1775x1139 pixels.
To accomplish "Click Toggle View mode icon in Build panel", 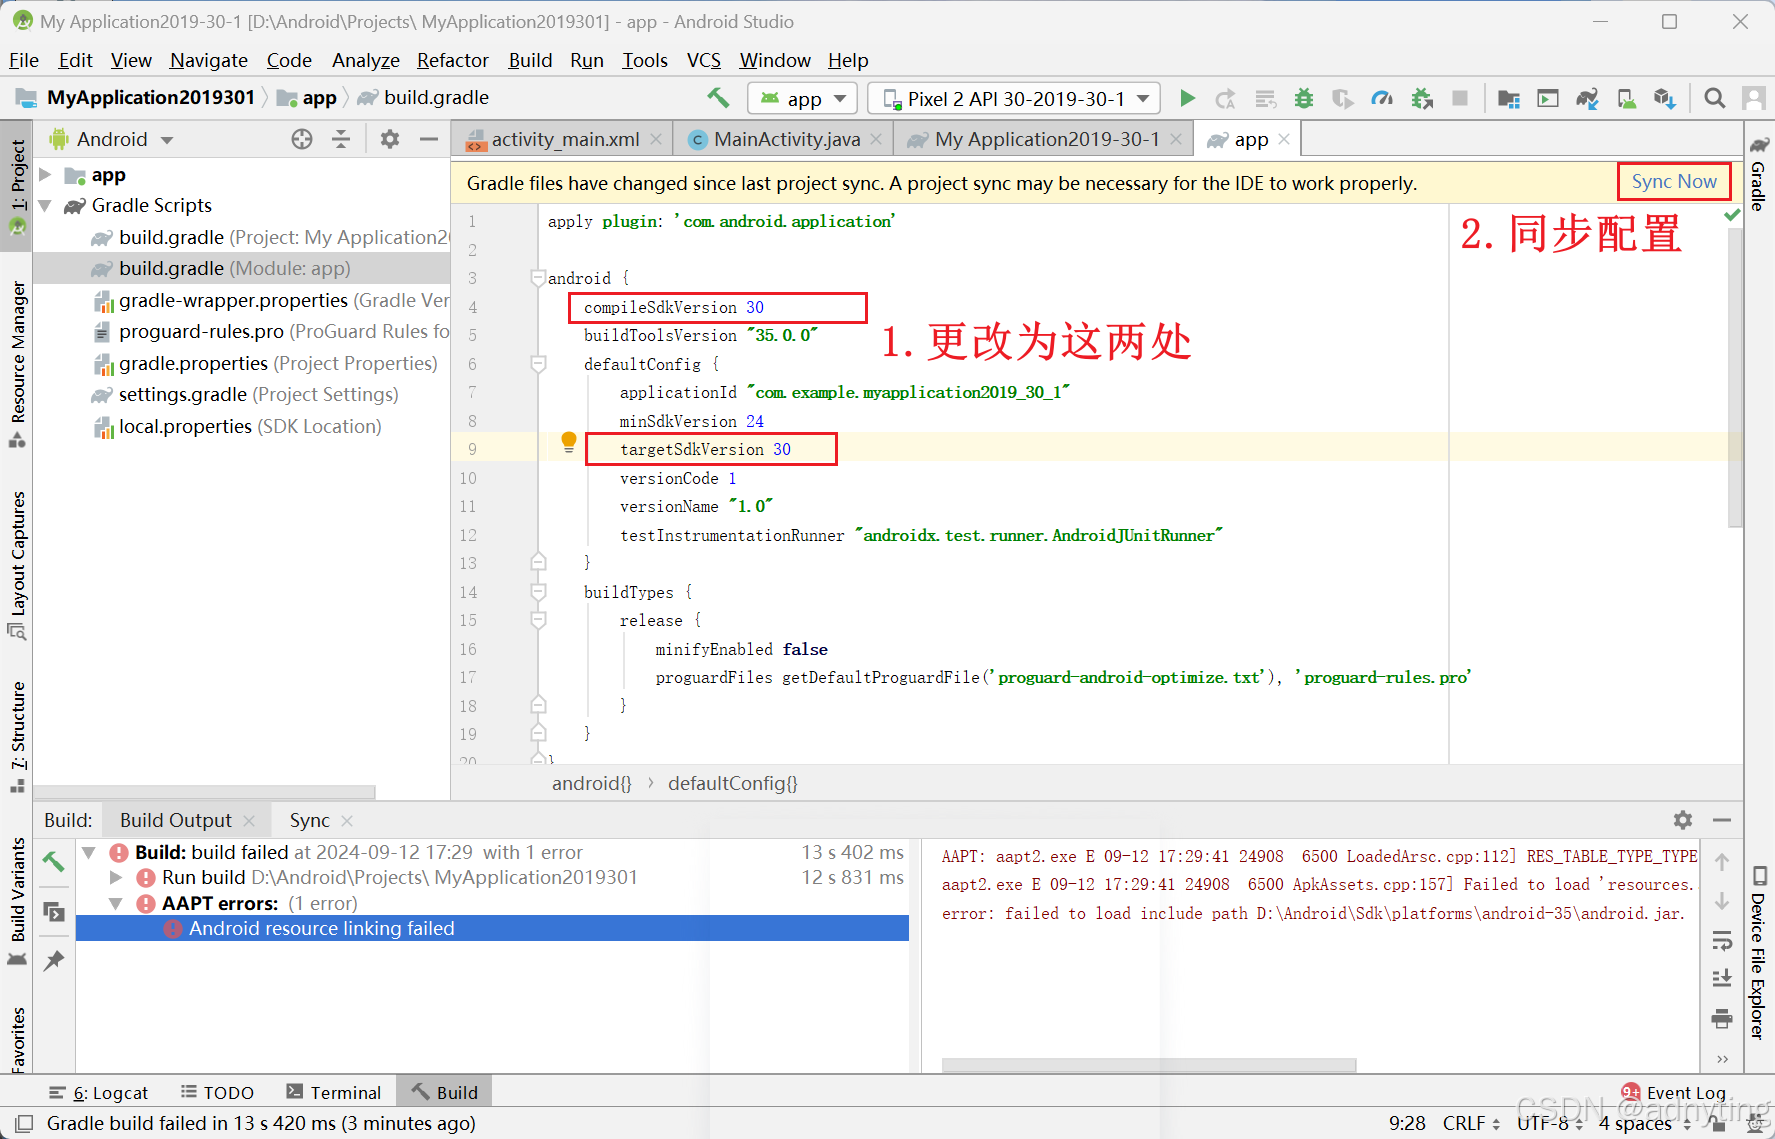I will pos(54,912).
